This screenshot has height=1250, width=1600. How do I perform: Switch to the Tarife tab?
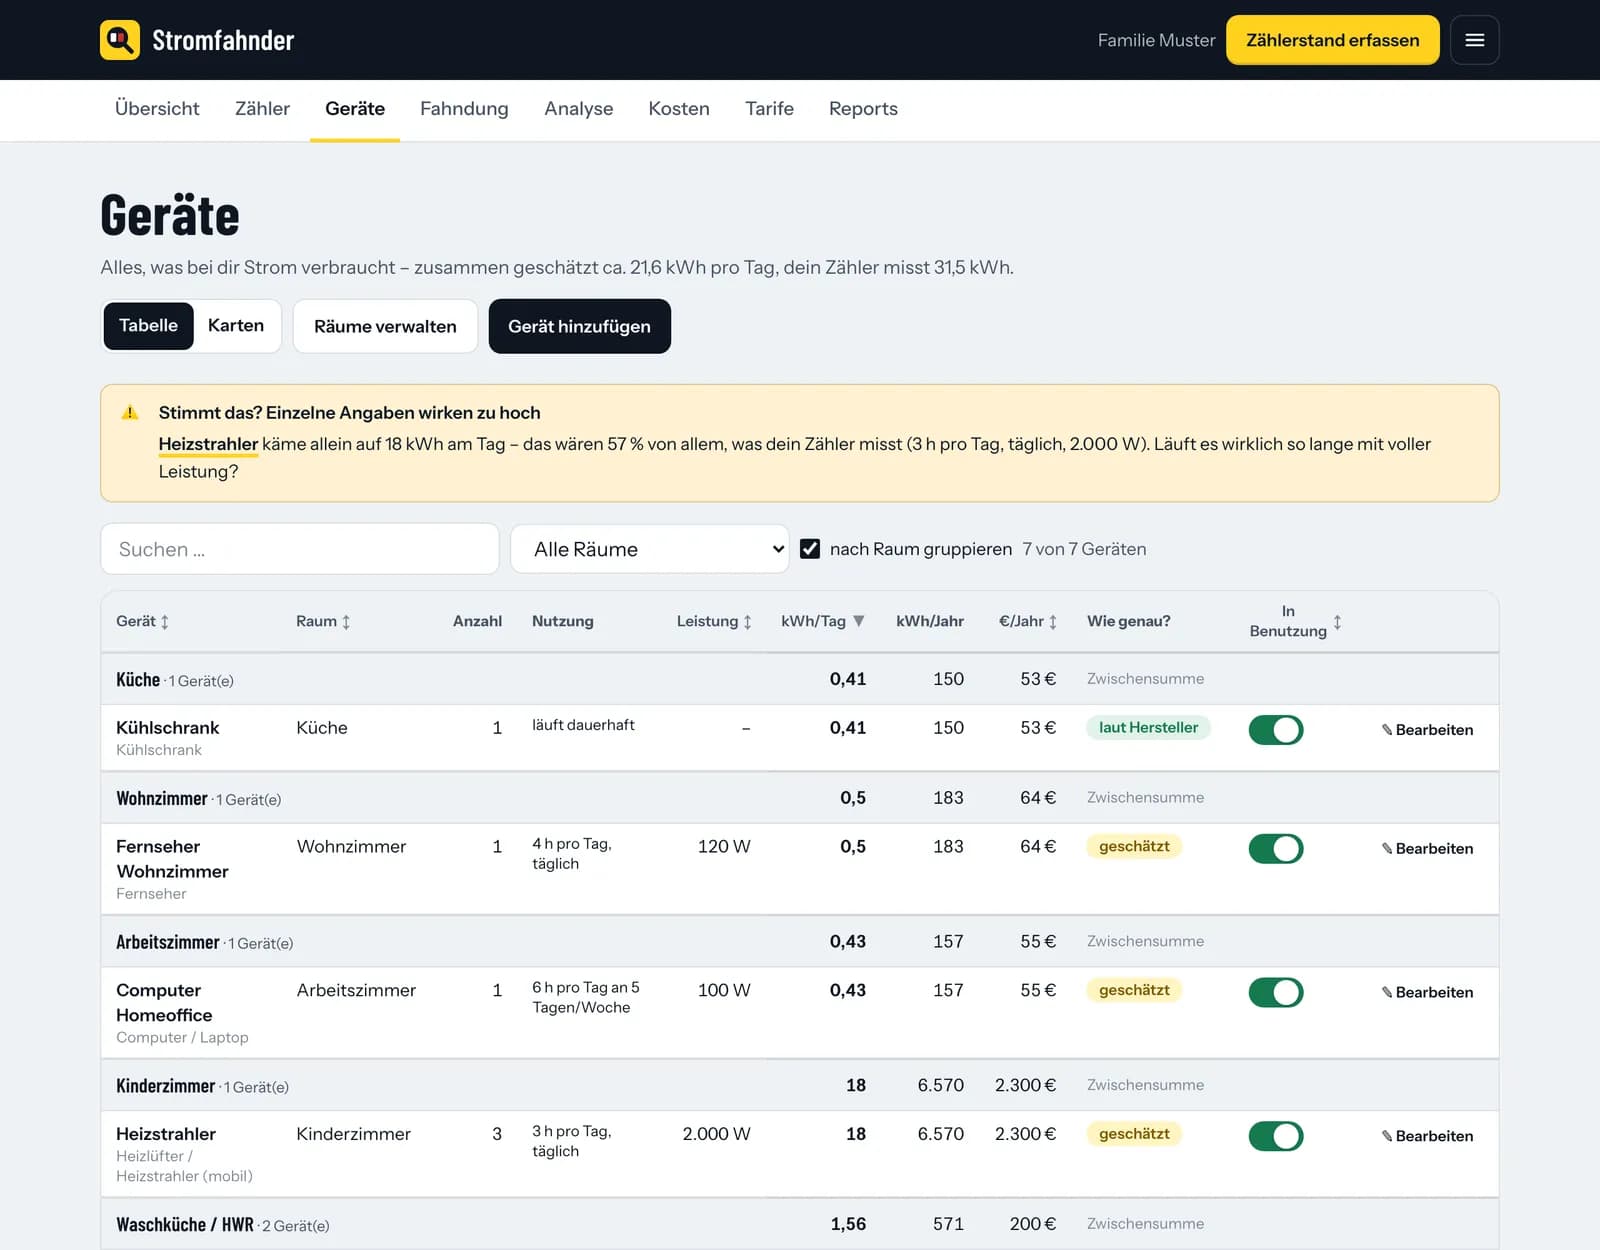pyautogui.click(x=769, y=108)
